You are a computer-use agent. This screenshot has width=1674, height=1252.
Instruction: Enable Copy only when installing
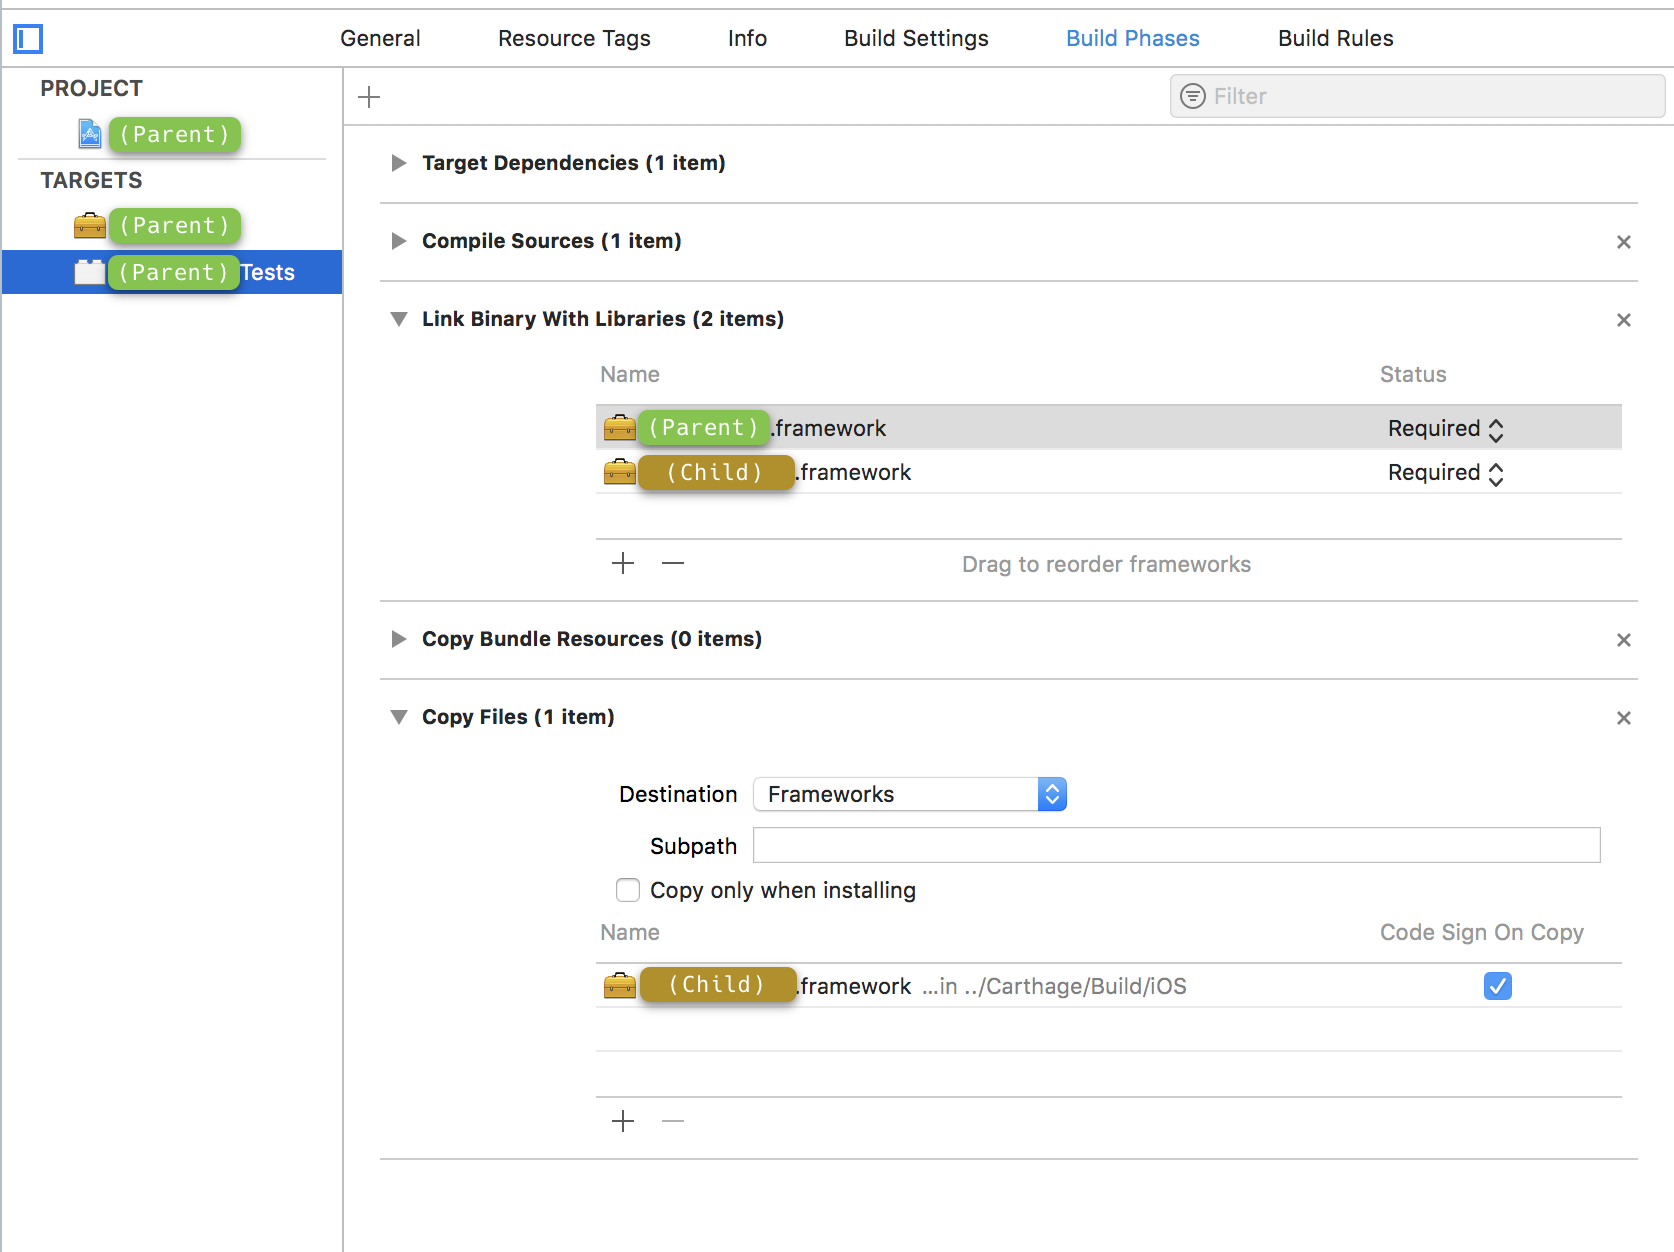(x=628, y=889)
